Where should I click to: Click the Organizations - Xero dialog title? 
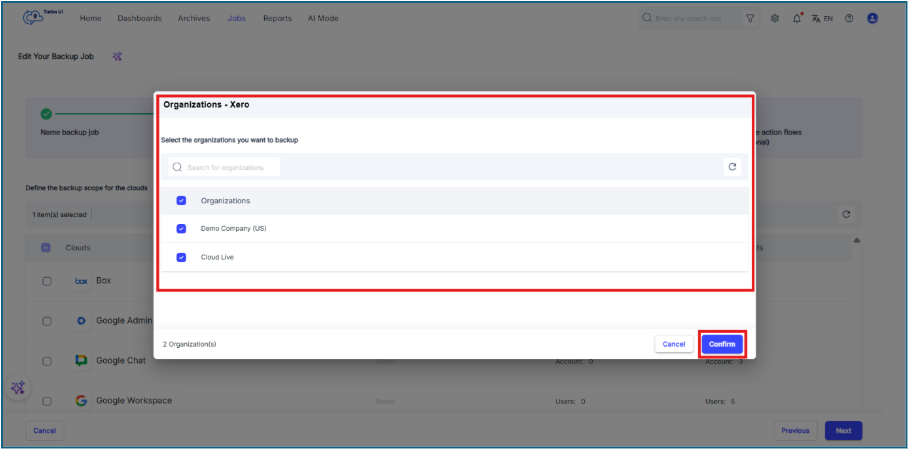206,106
